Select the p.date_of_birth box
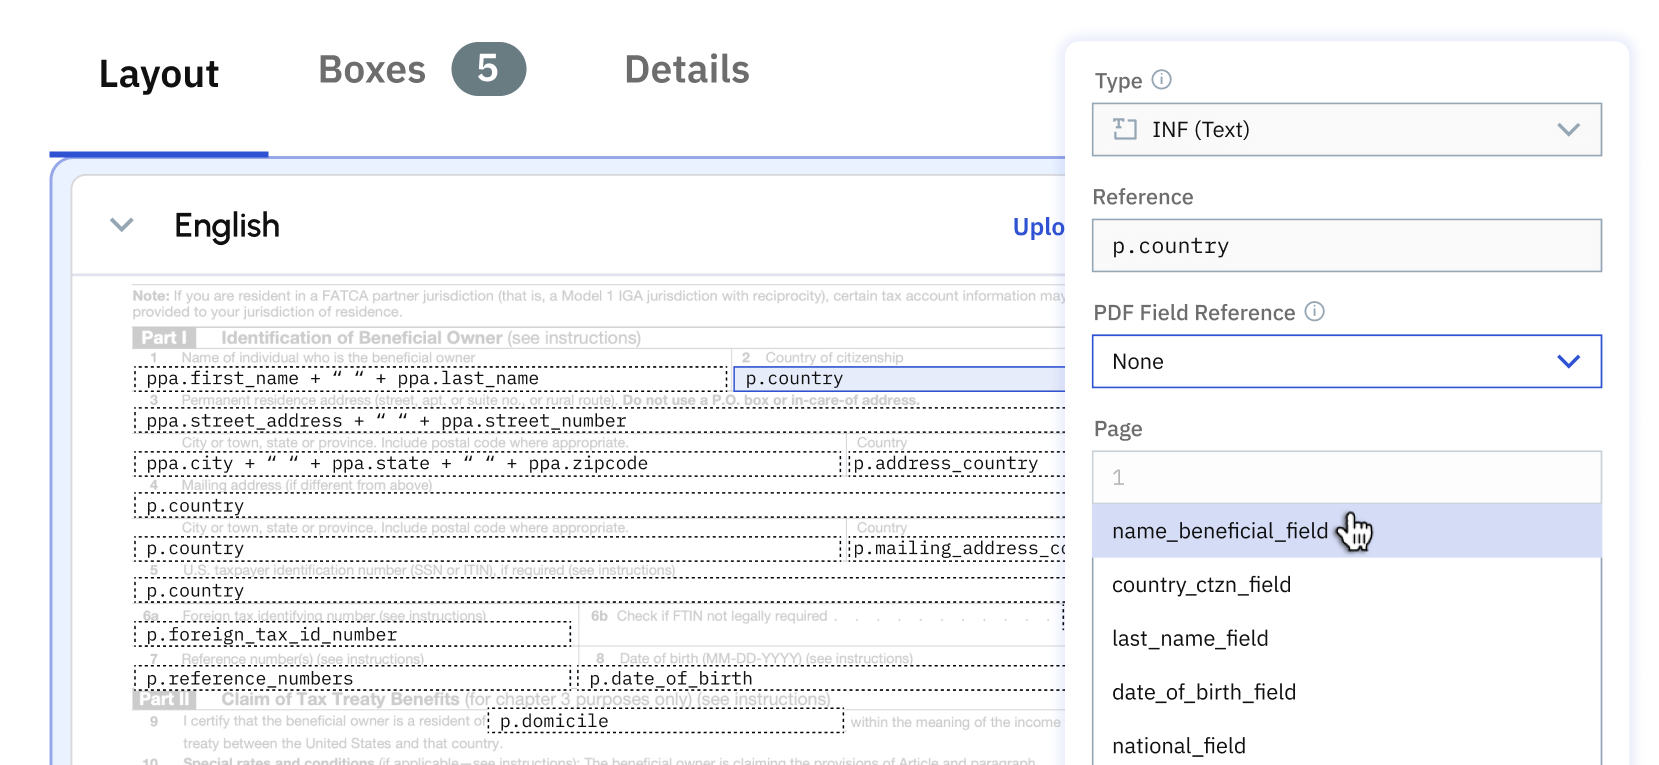Image resolution: width=1659 pixels, height=765 pixels. [821, 679]
